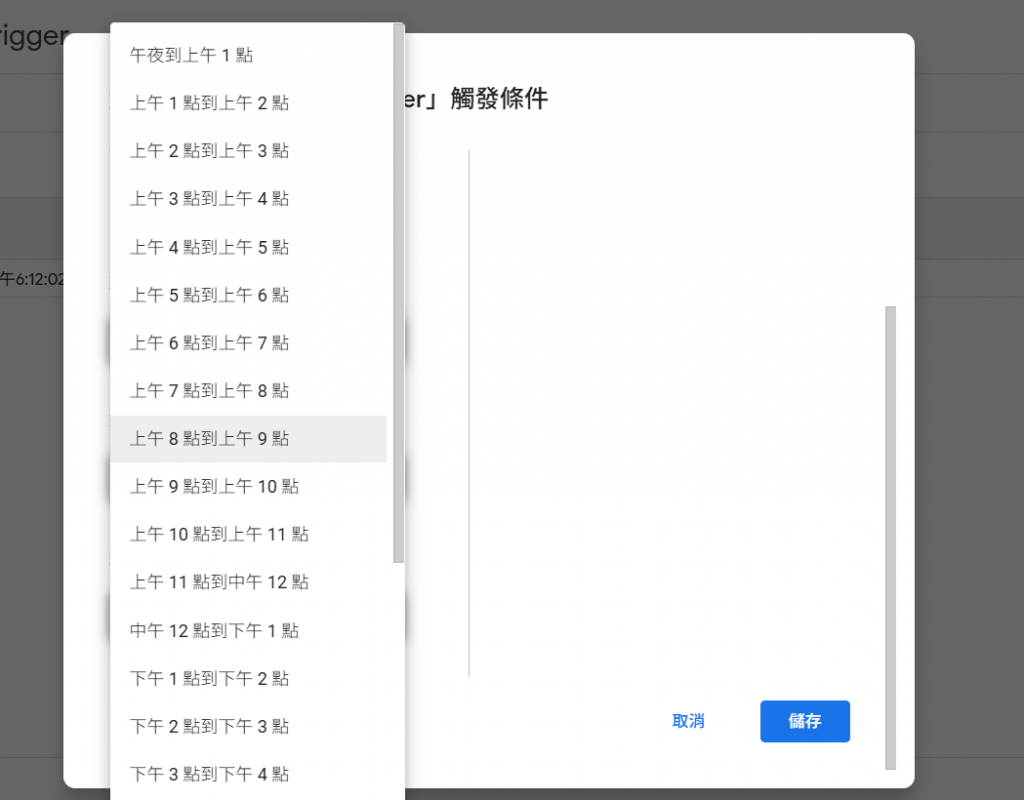Screen dimensions: 1024x800
Task: Select 上午 10 點到上午 11 點
Action: coord(248,534)
